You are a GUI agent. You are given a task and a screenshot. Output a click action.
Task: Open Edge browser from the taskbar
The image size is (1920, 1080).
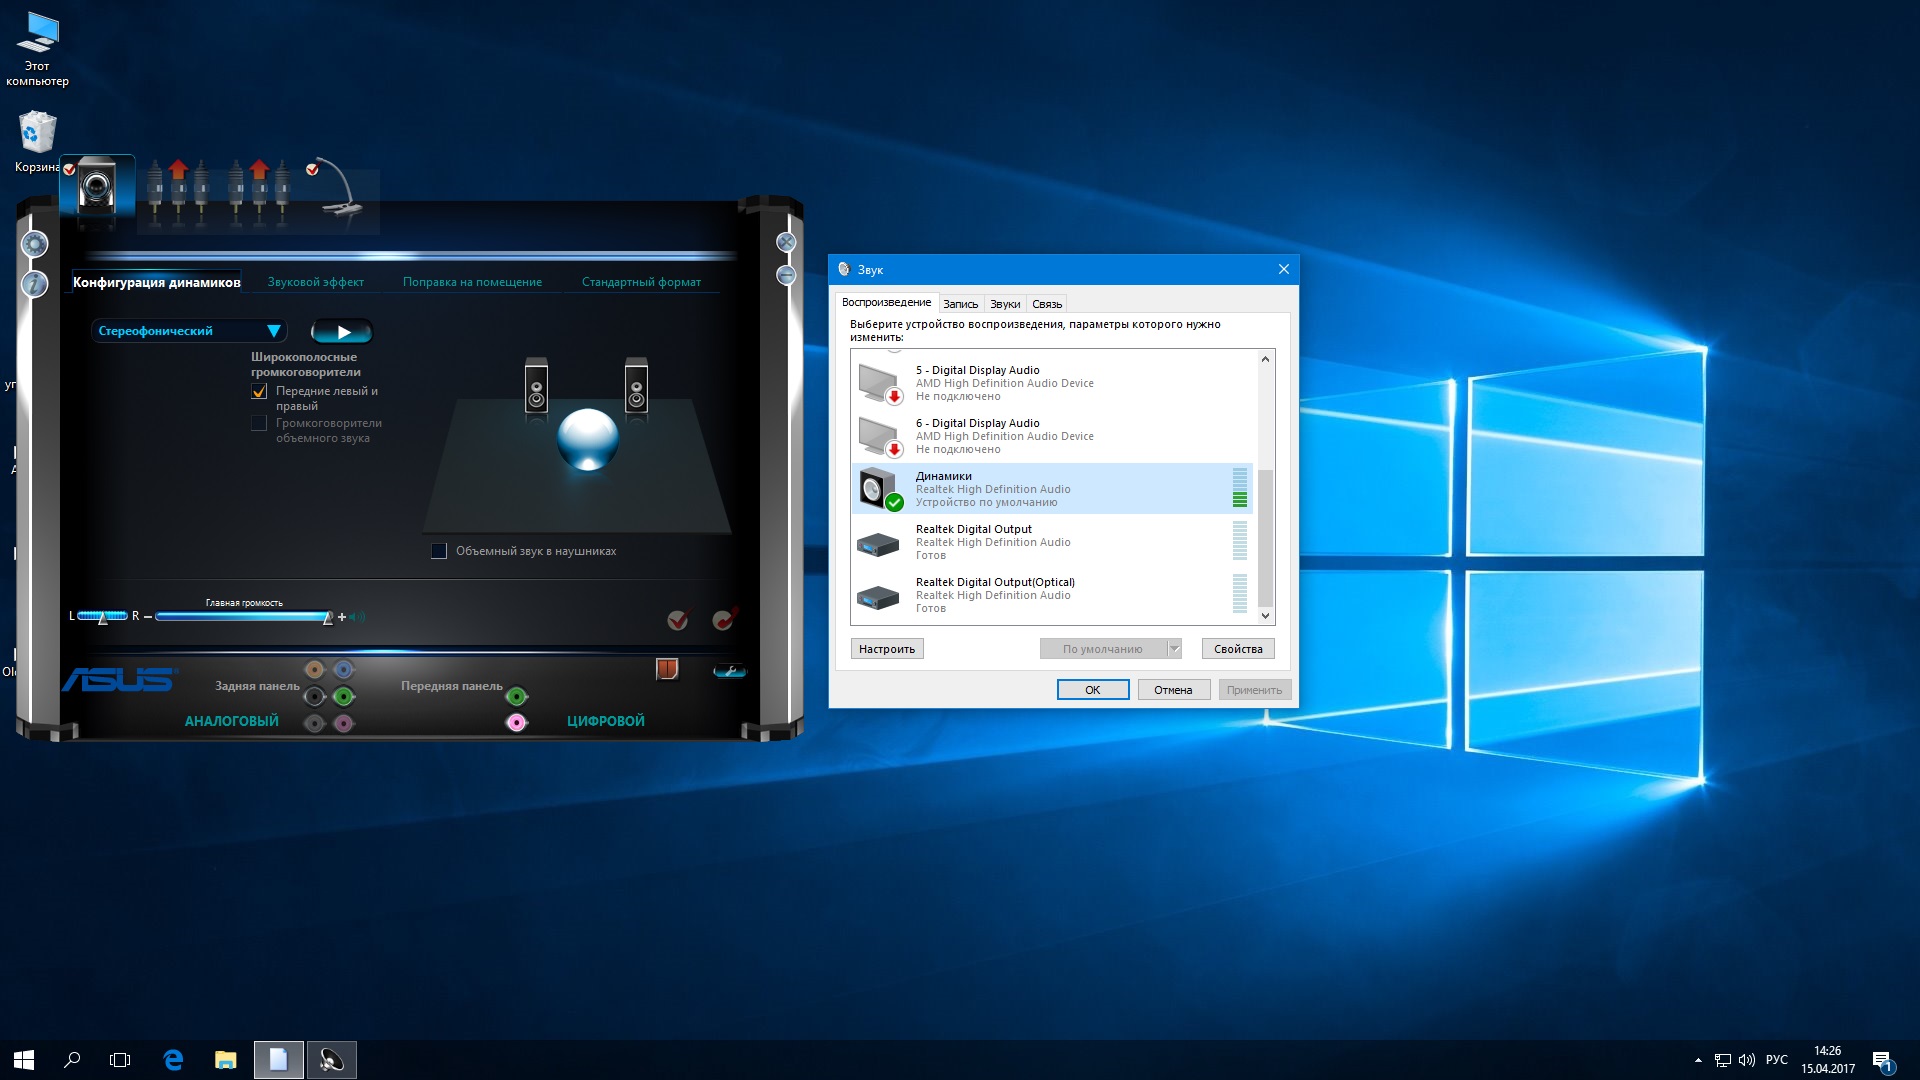pos(173,1060)
